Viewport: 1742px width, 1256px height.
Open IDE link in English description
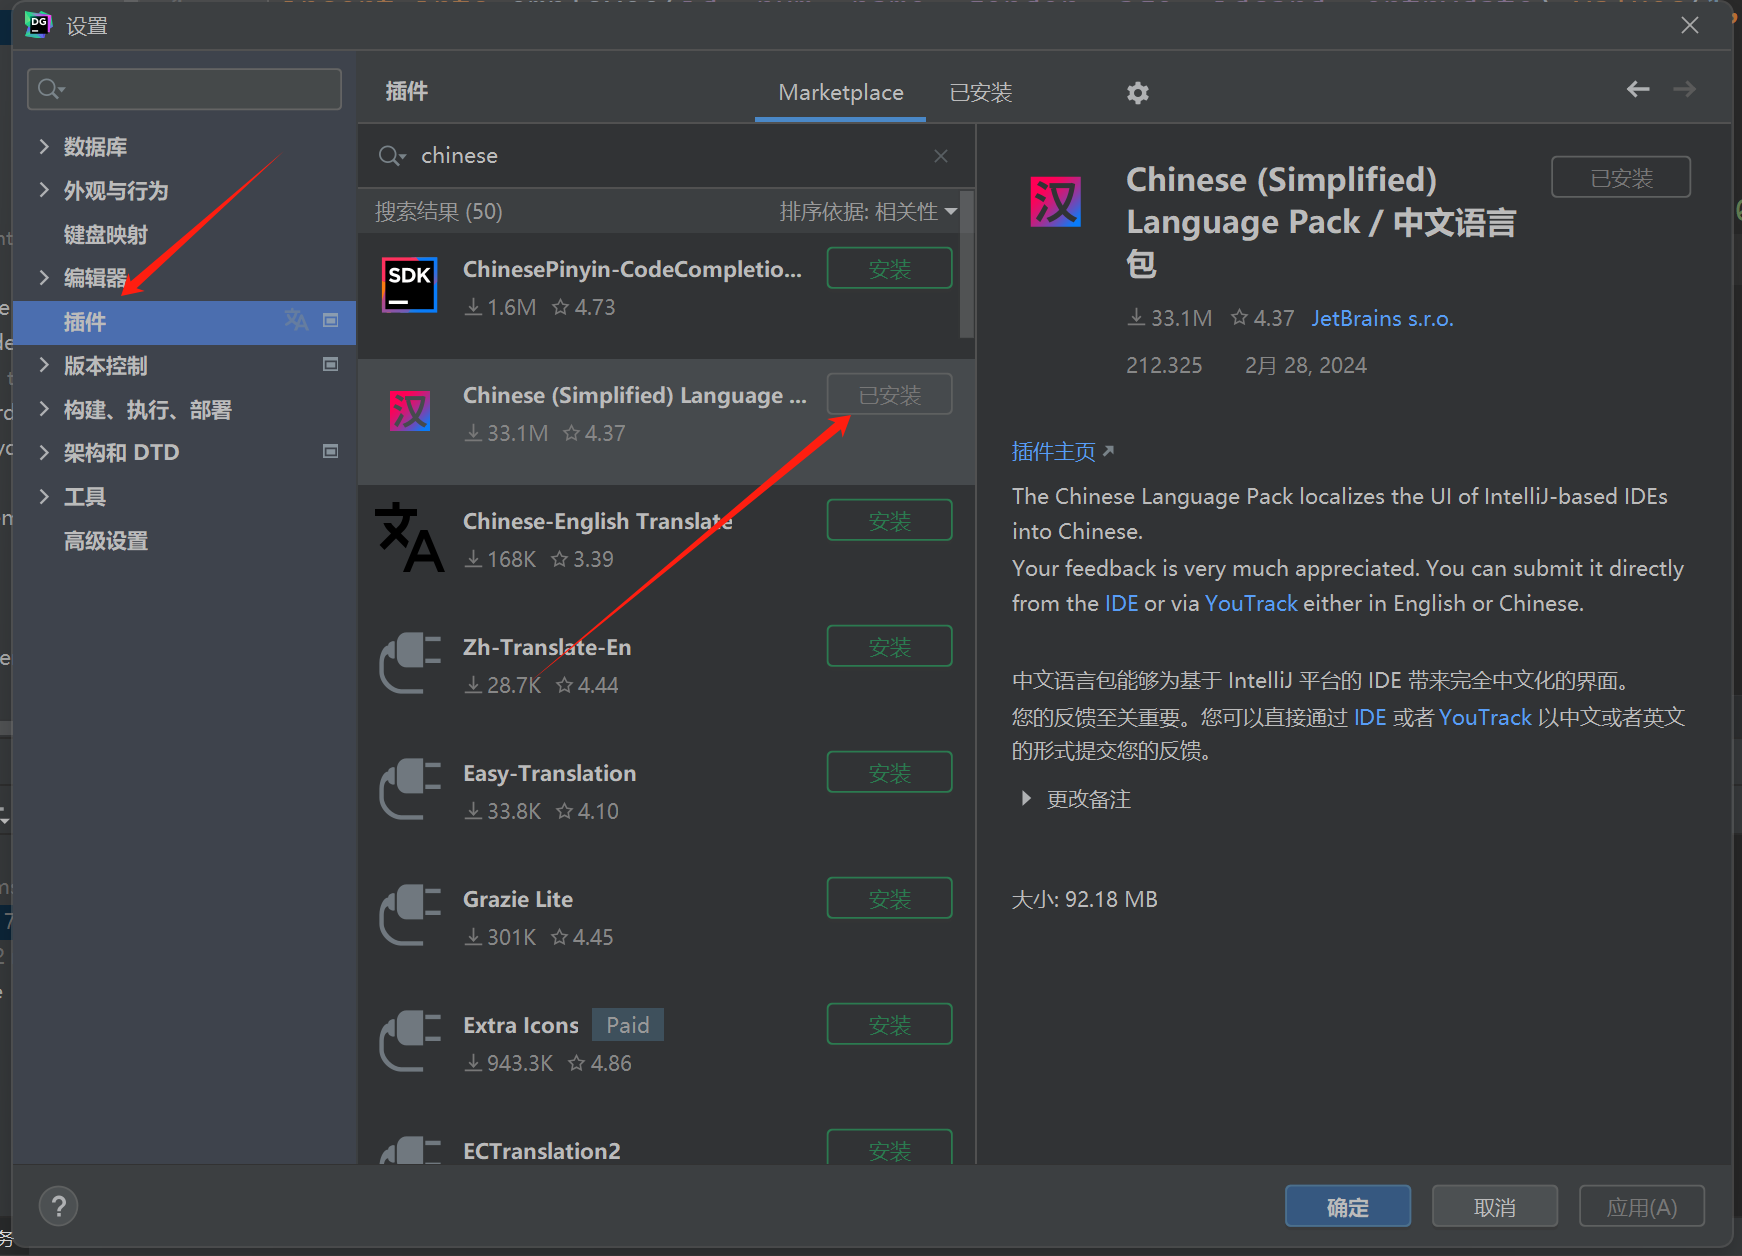(1121, 603)
